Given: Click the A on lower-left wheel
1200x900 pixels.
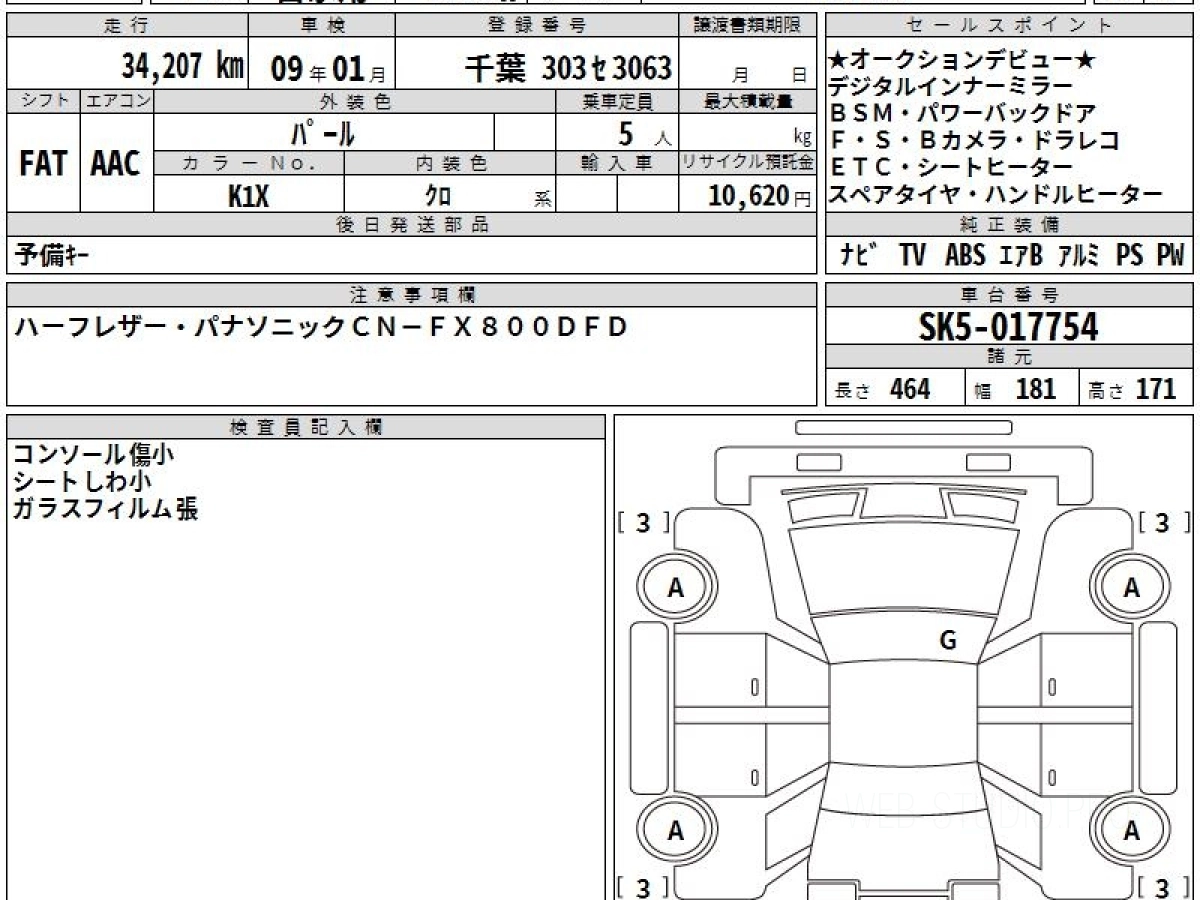Looking at the screenshot, I should 676,831.
